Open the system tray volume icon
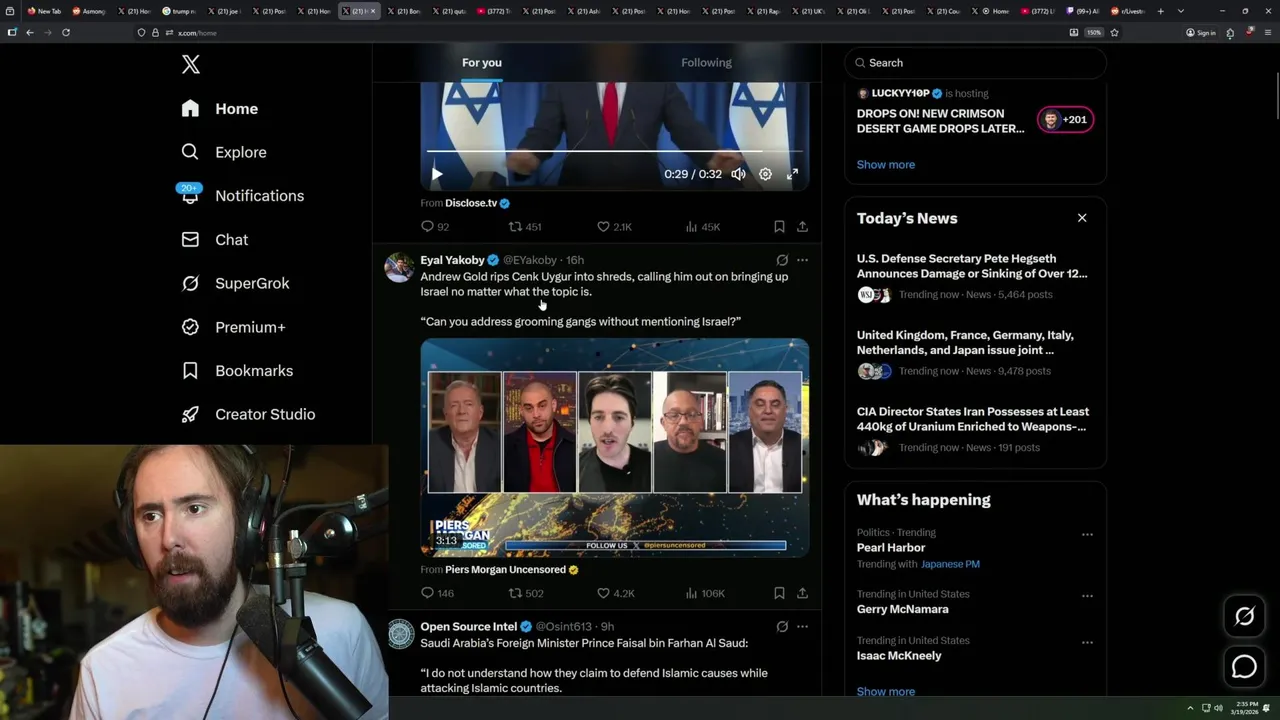The image size is (1280, 720). (x=1218, y=708)
